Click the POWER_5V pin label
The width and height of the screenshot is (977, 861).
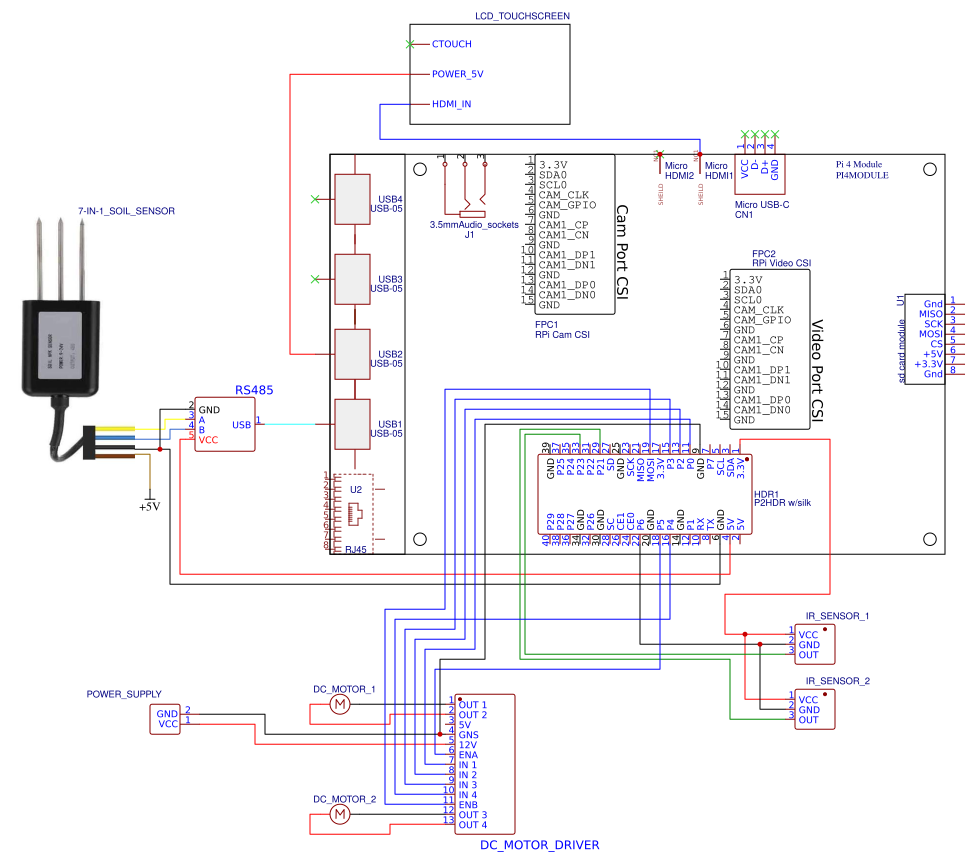tap(457, 74)
